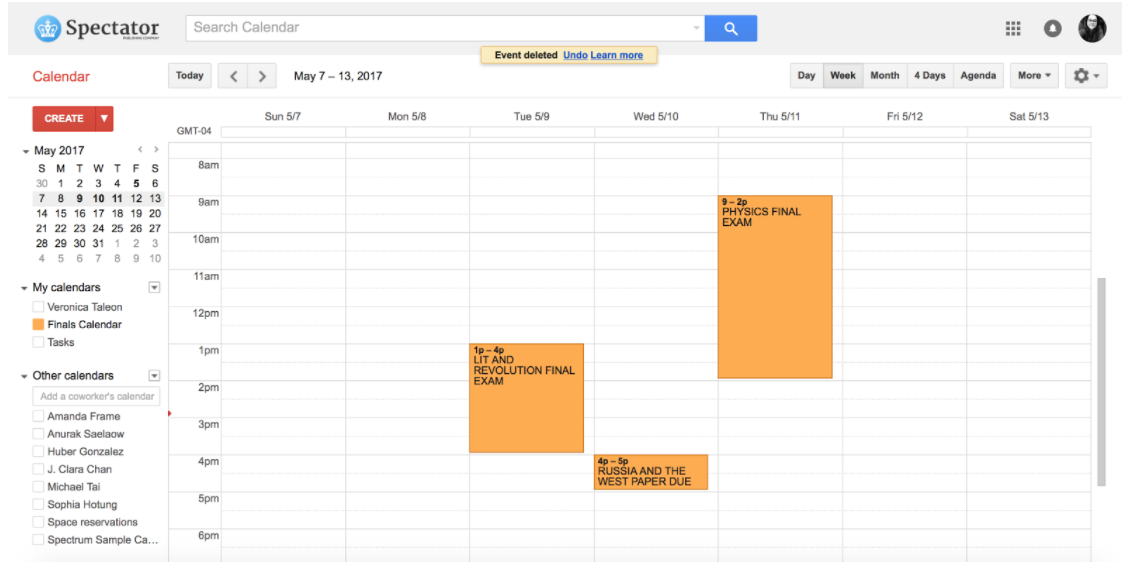Open the notifications bell icon
Screen dimensions: 1122x566
[1052, 29]
